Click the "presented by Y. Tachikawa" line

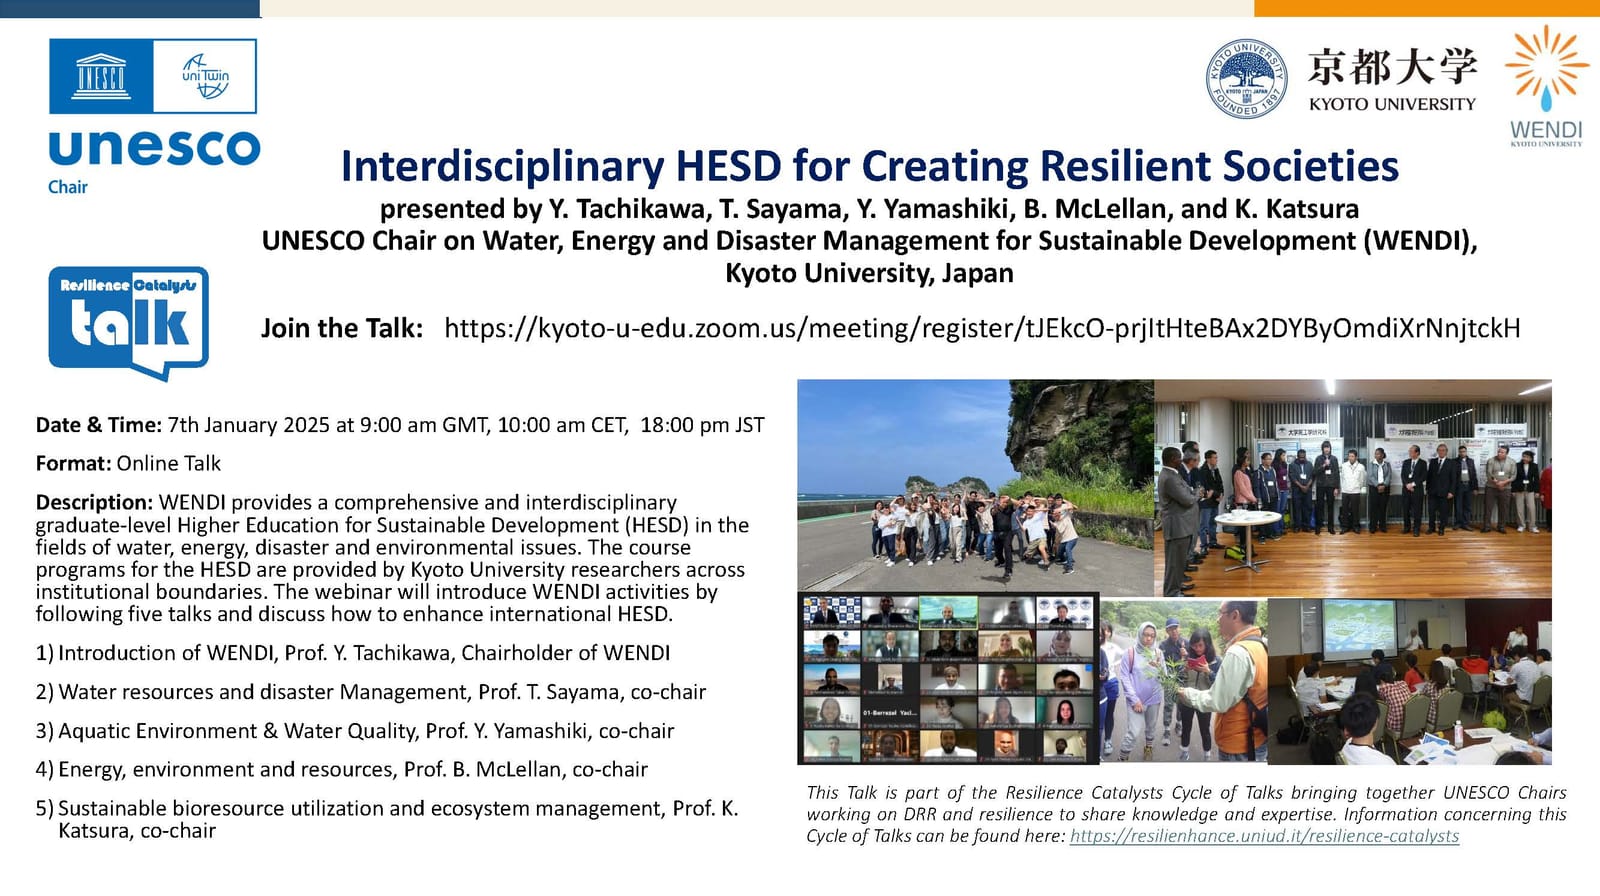pyautogui.click(x=869, y=209)
